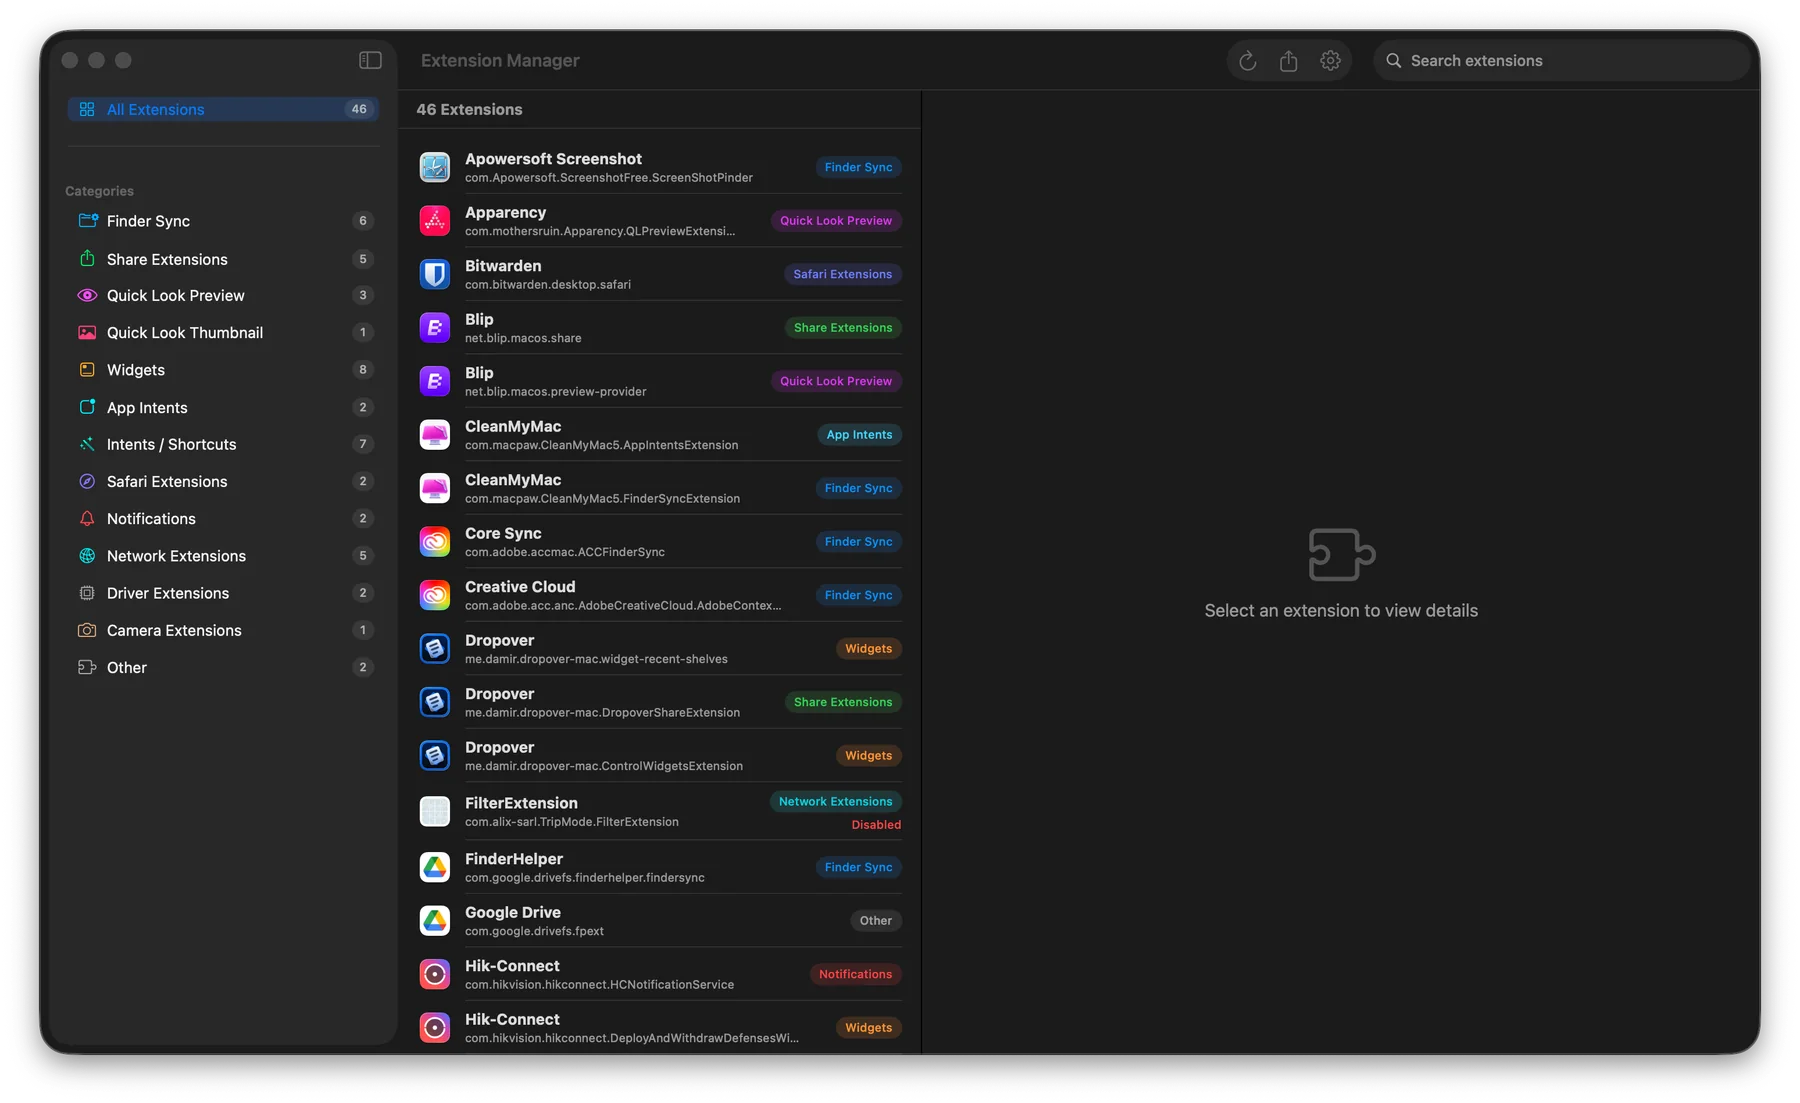Viewport: 1800px width, 1103px height.
Task: Select the Core Sync extension icon
Action: [434, 542]
